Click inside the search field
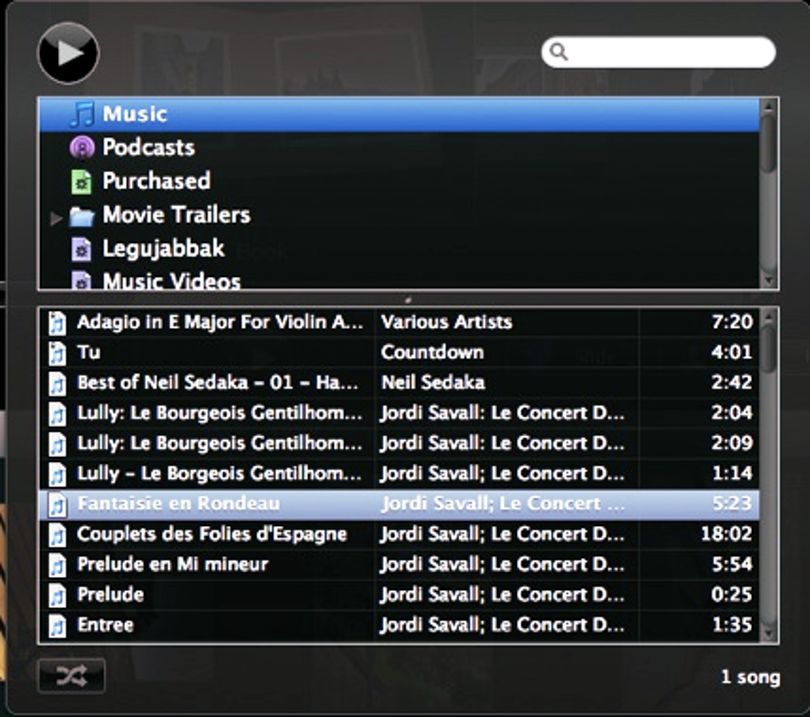This screenshot has height=717, width=810. (x=658, y=52)
